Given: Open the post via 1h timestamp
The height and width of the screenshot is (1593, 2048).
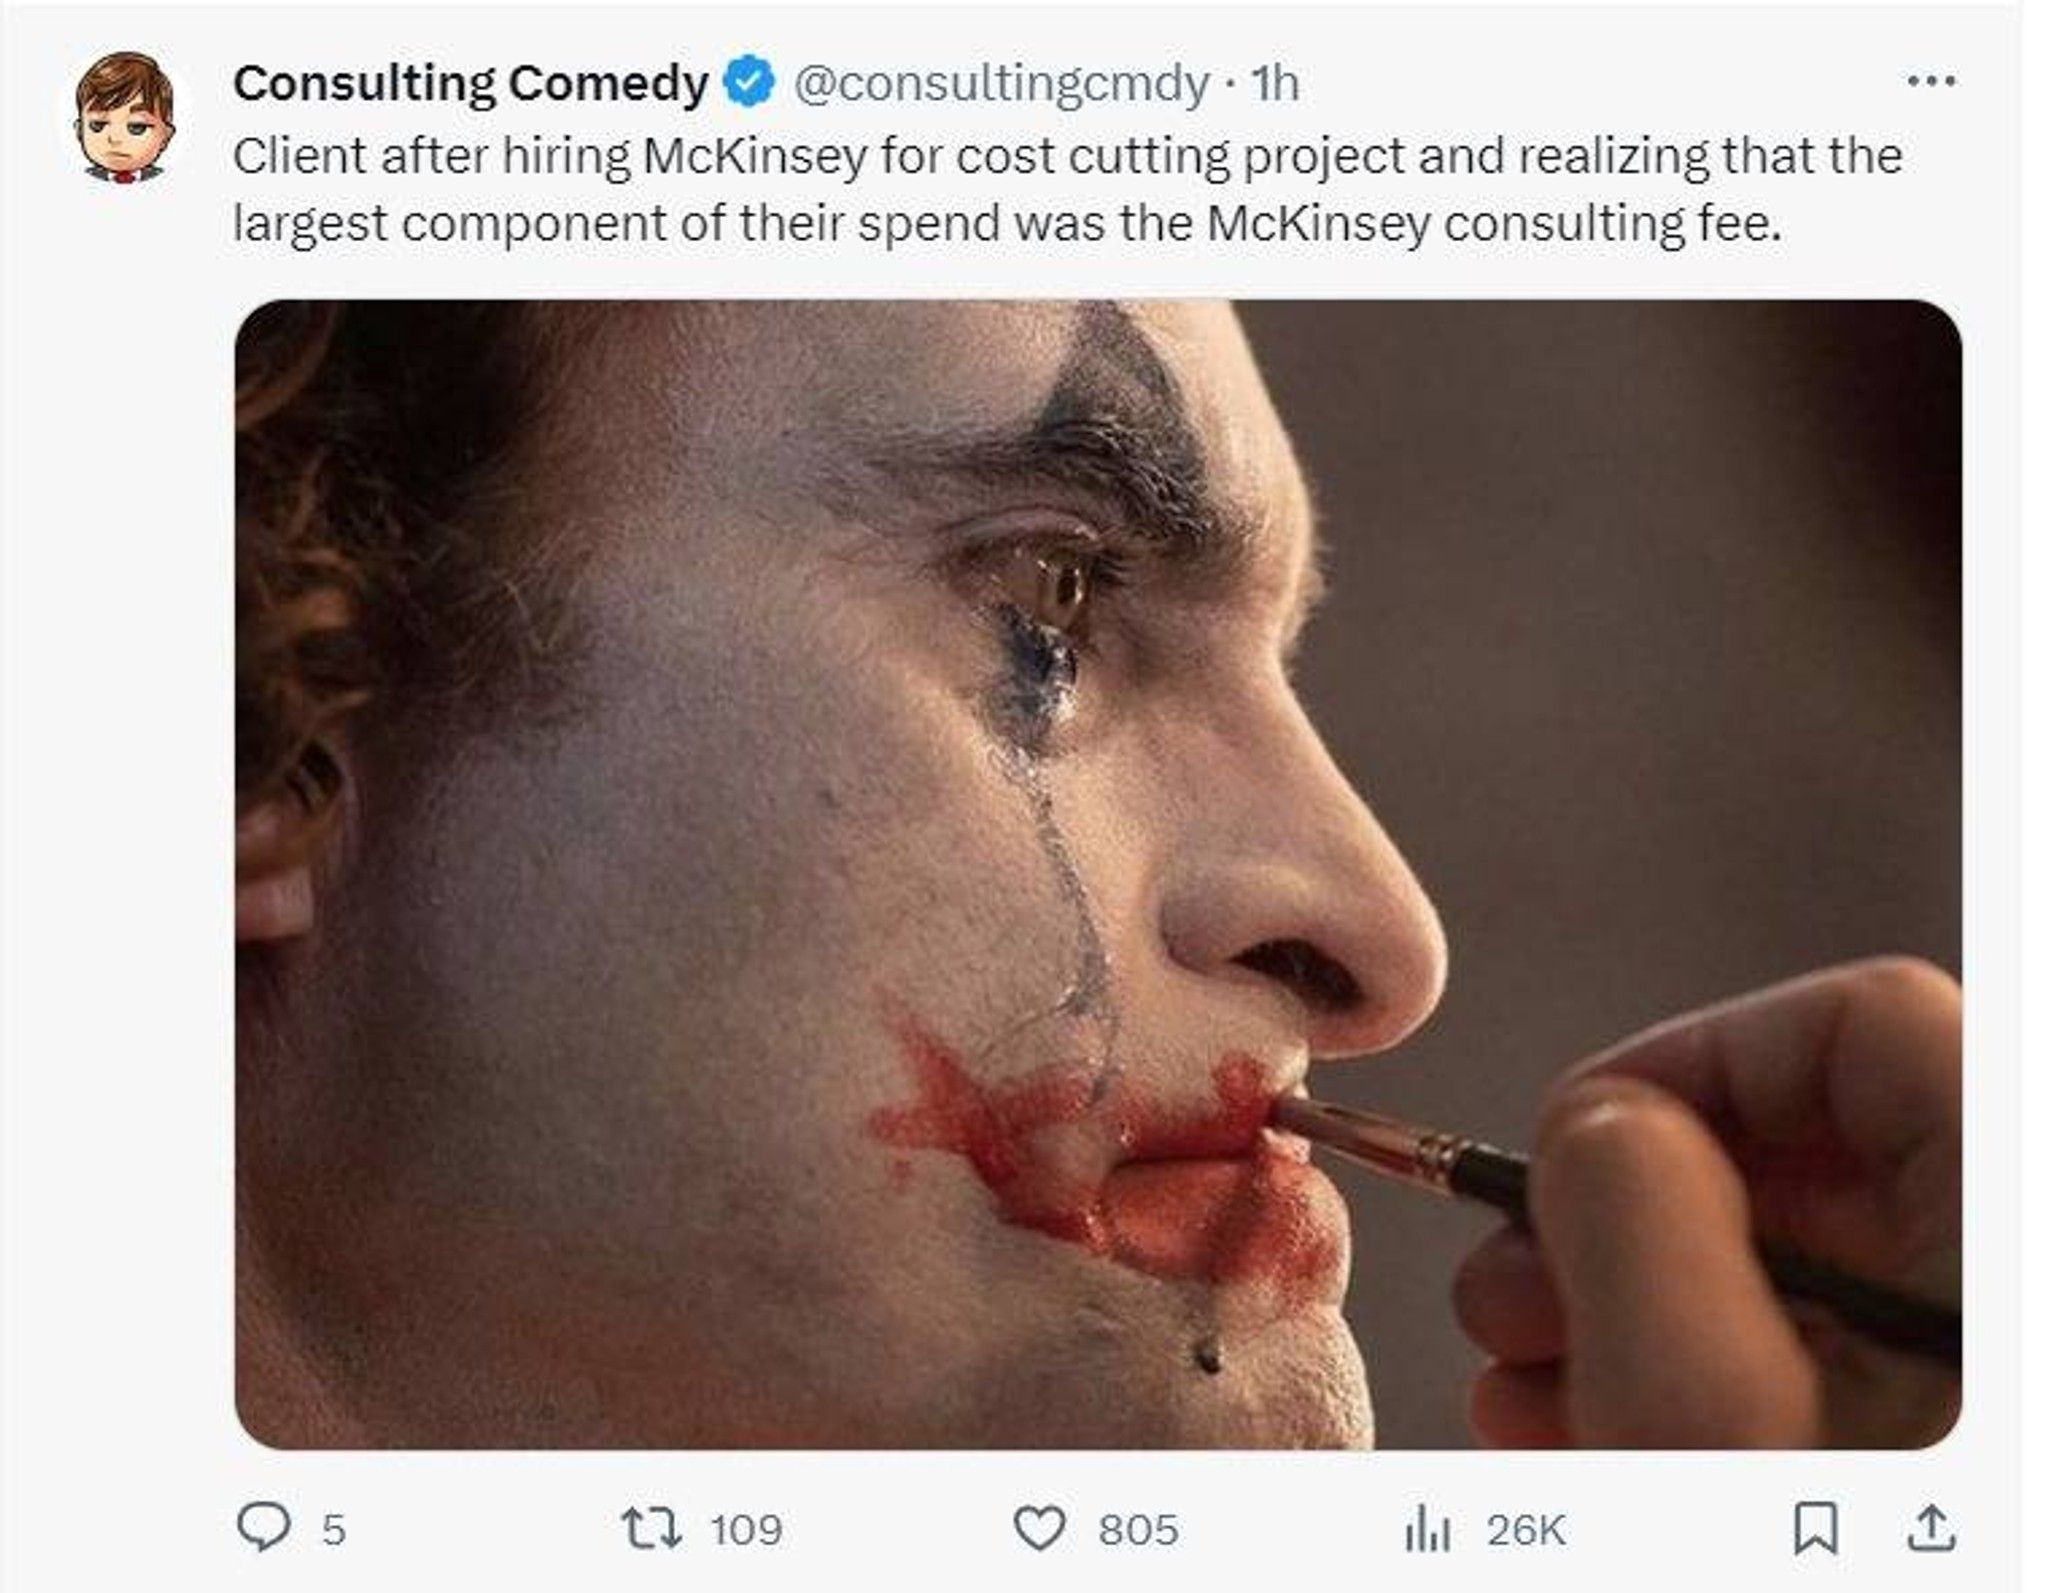Looking at the screenshot, I should pos(1275,83).
